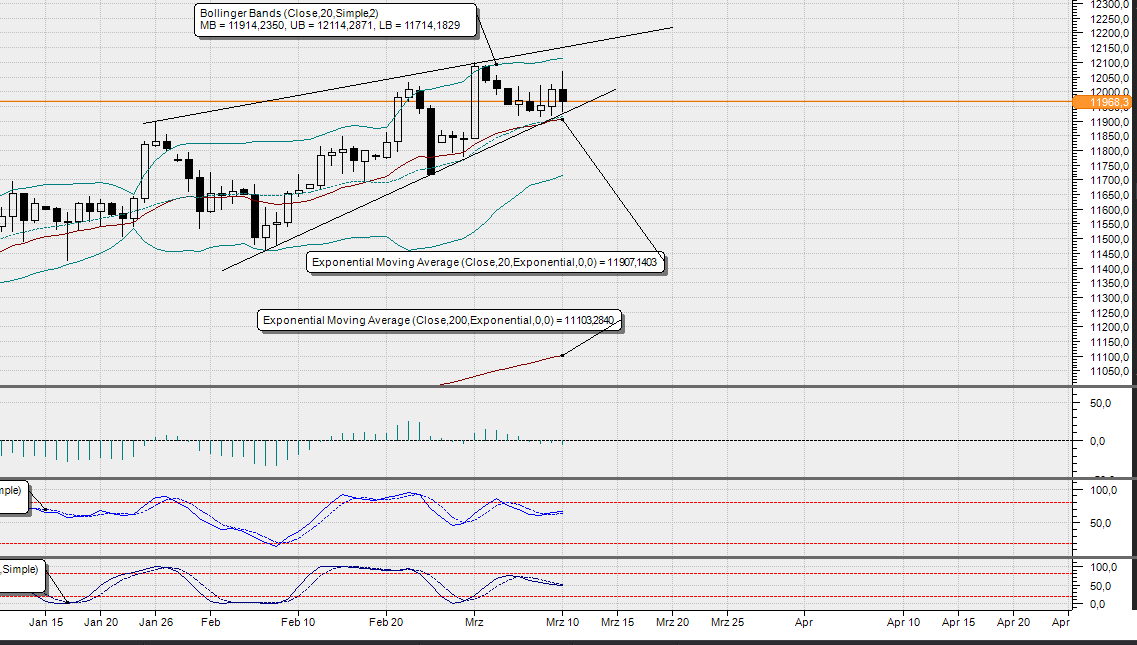Click the 11200,0 price axis label

click(x=1109, y=327)
